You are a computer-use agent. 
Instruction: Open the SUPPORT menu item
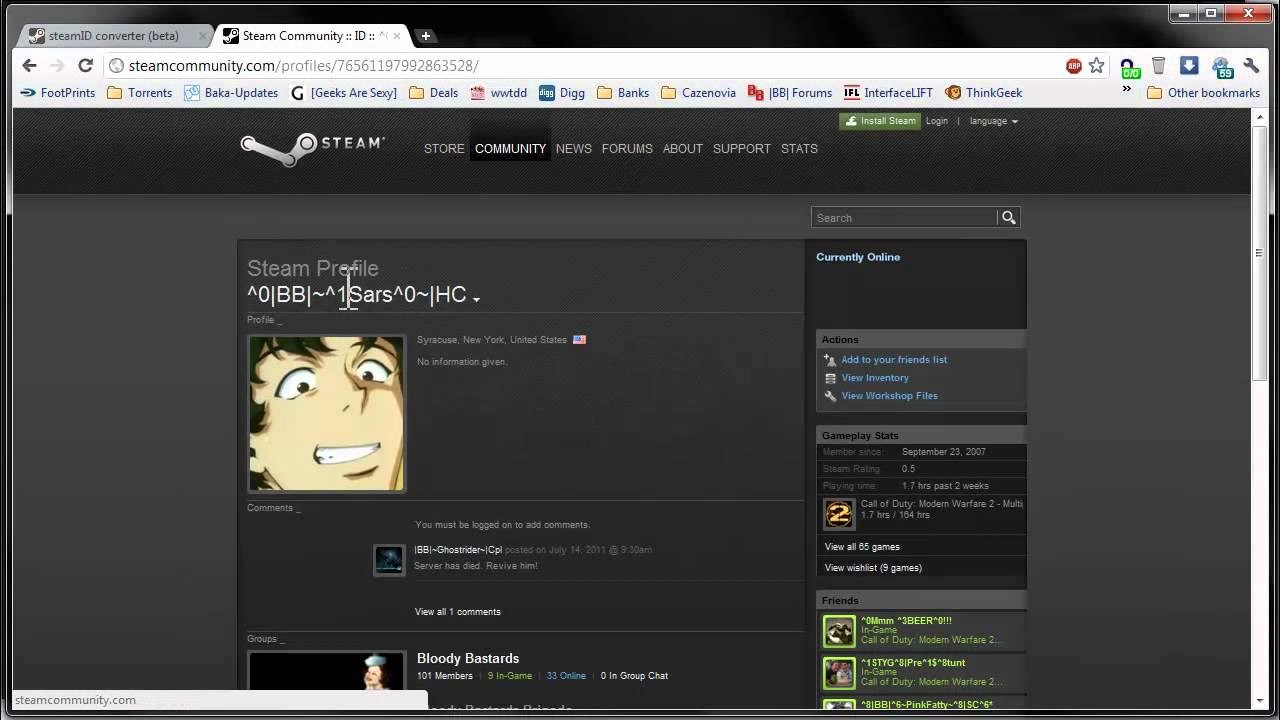click(x=742, y=149)
